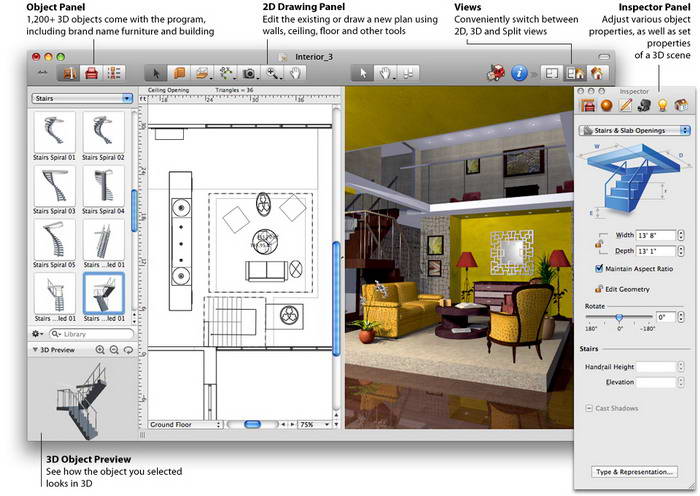Viewport: 700px width, 496px height.
Task: Click the camera tool in the 2D toolbar
Action: [249, 73]
